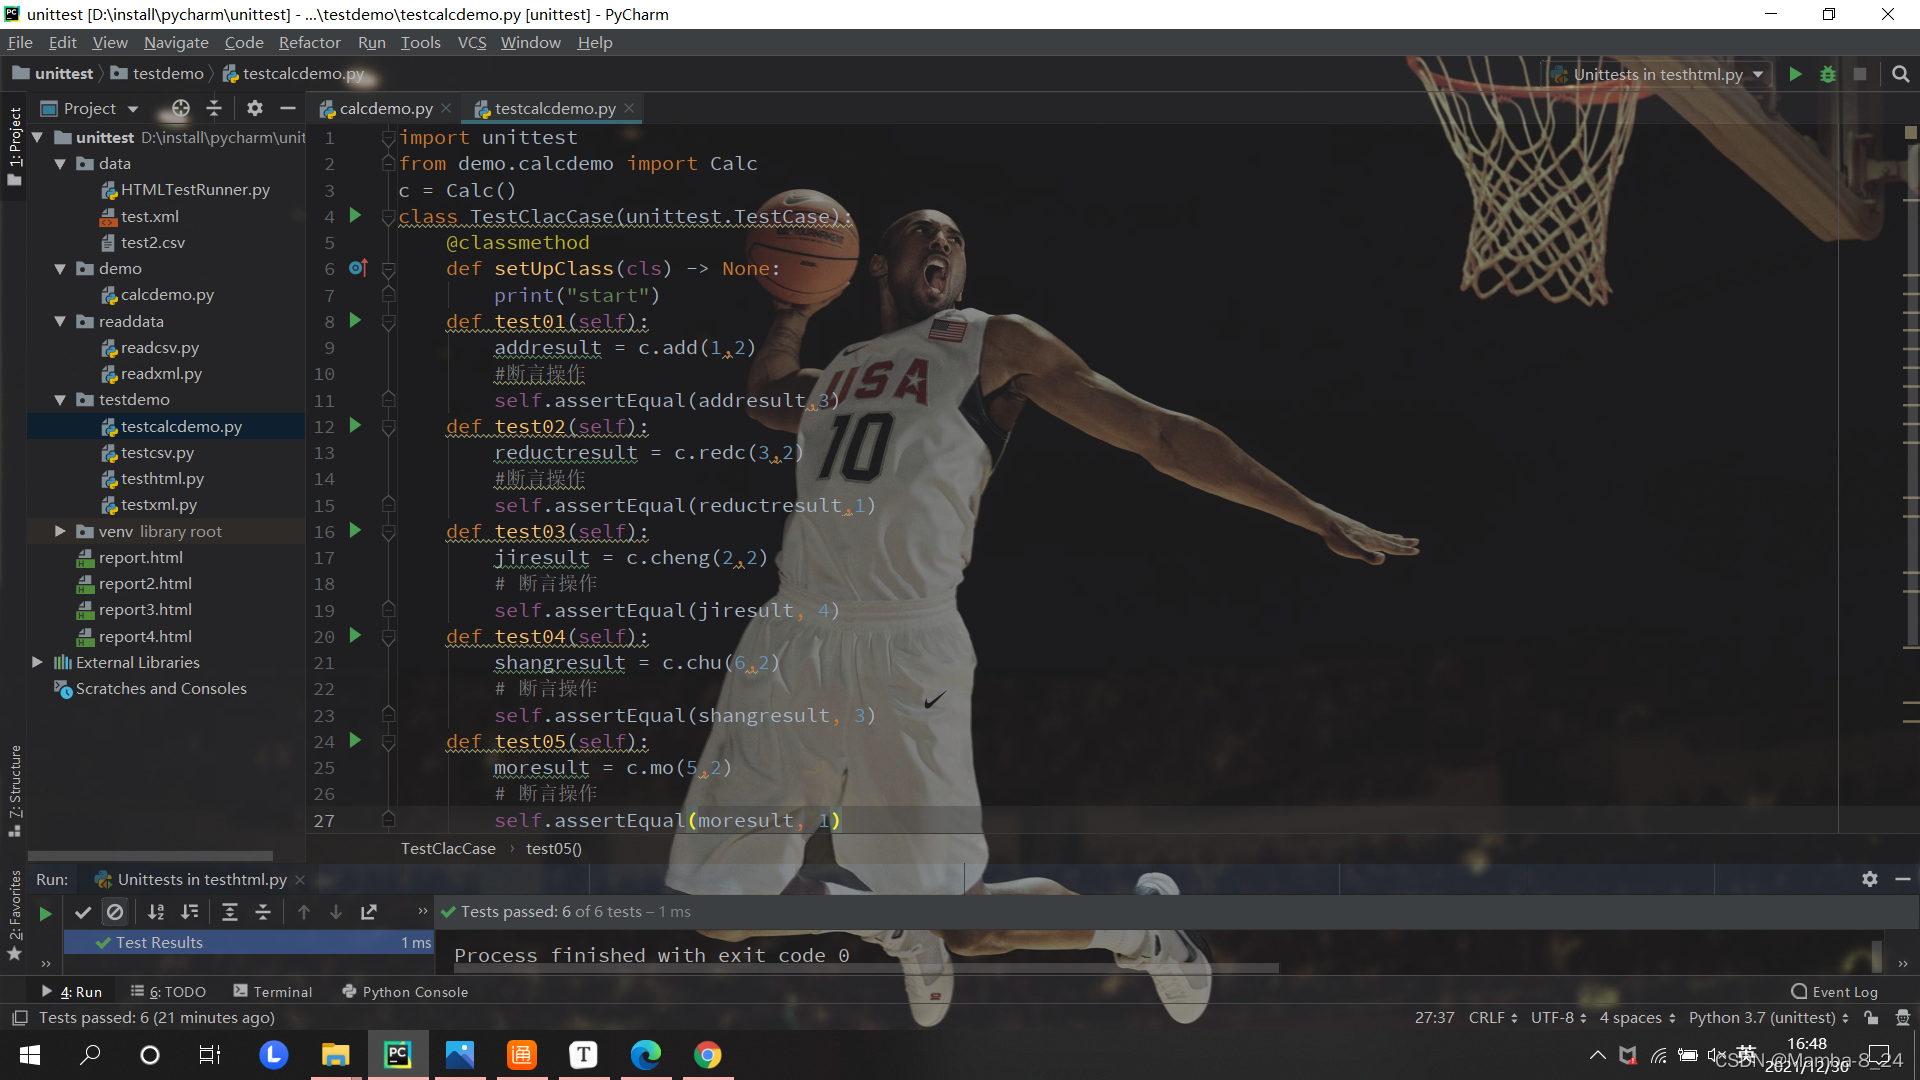Export test results icon
Viewport: 1920px width, 1080px height.
[369, 912]
